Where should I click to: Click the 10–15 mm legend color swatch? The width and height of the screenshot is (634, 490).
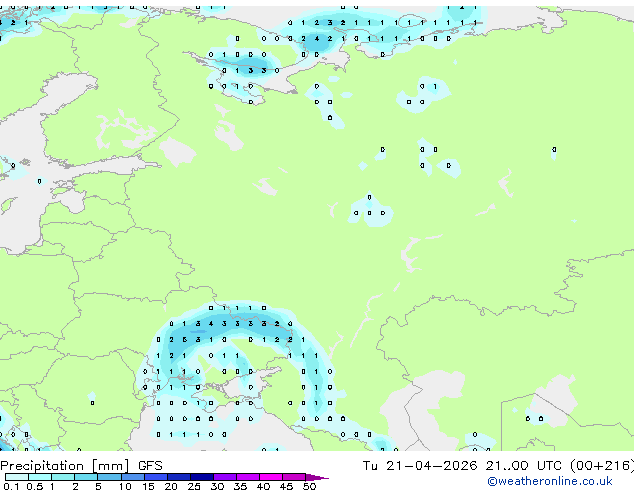coord(132,477)
